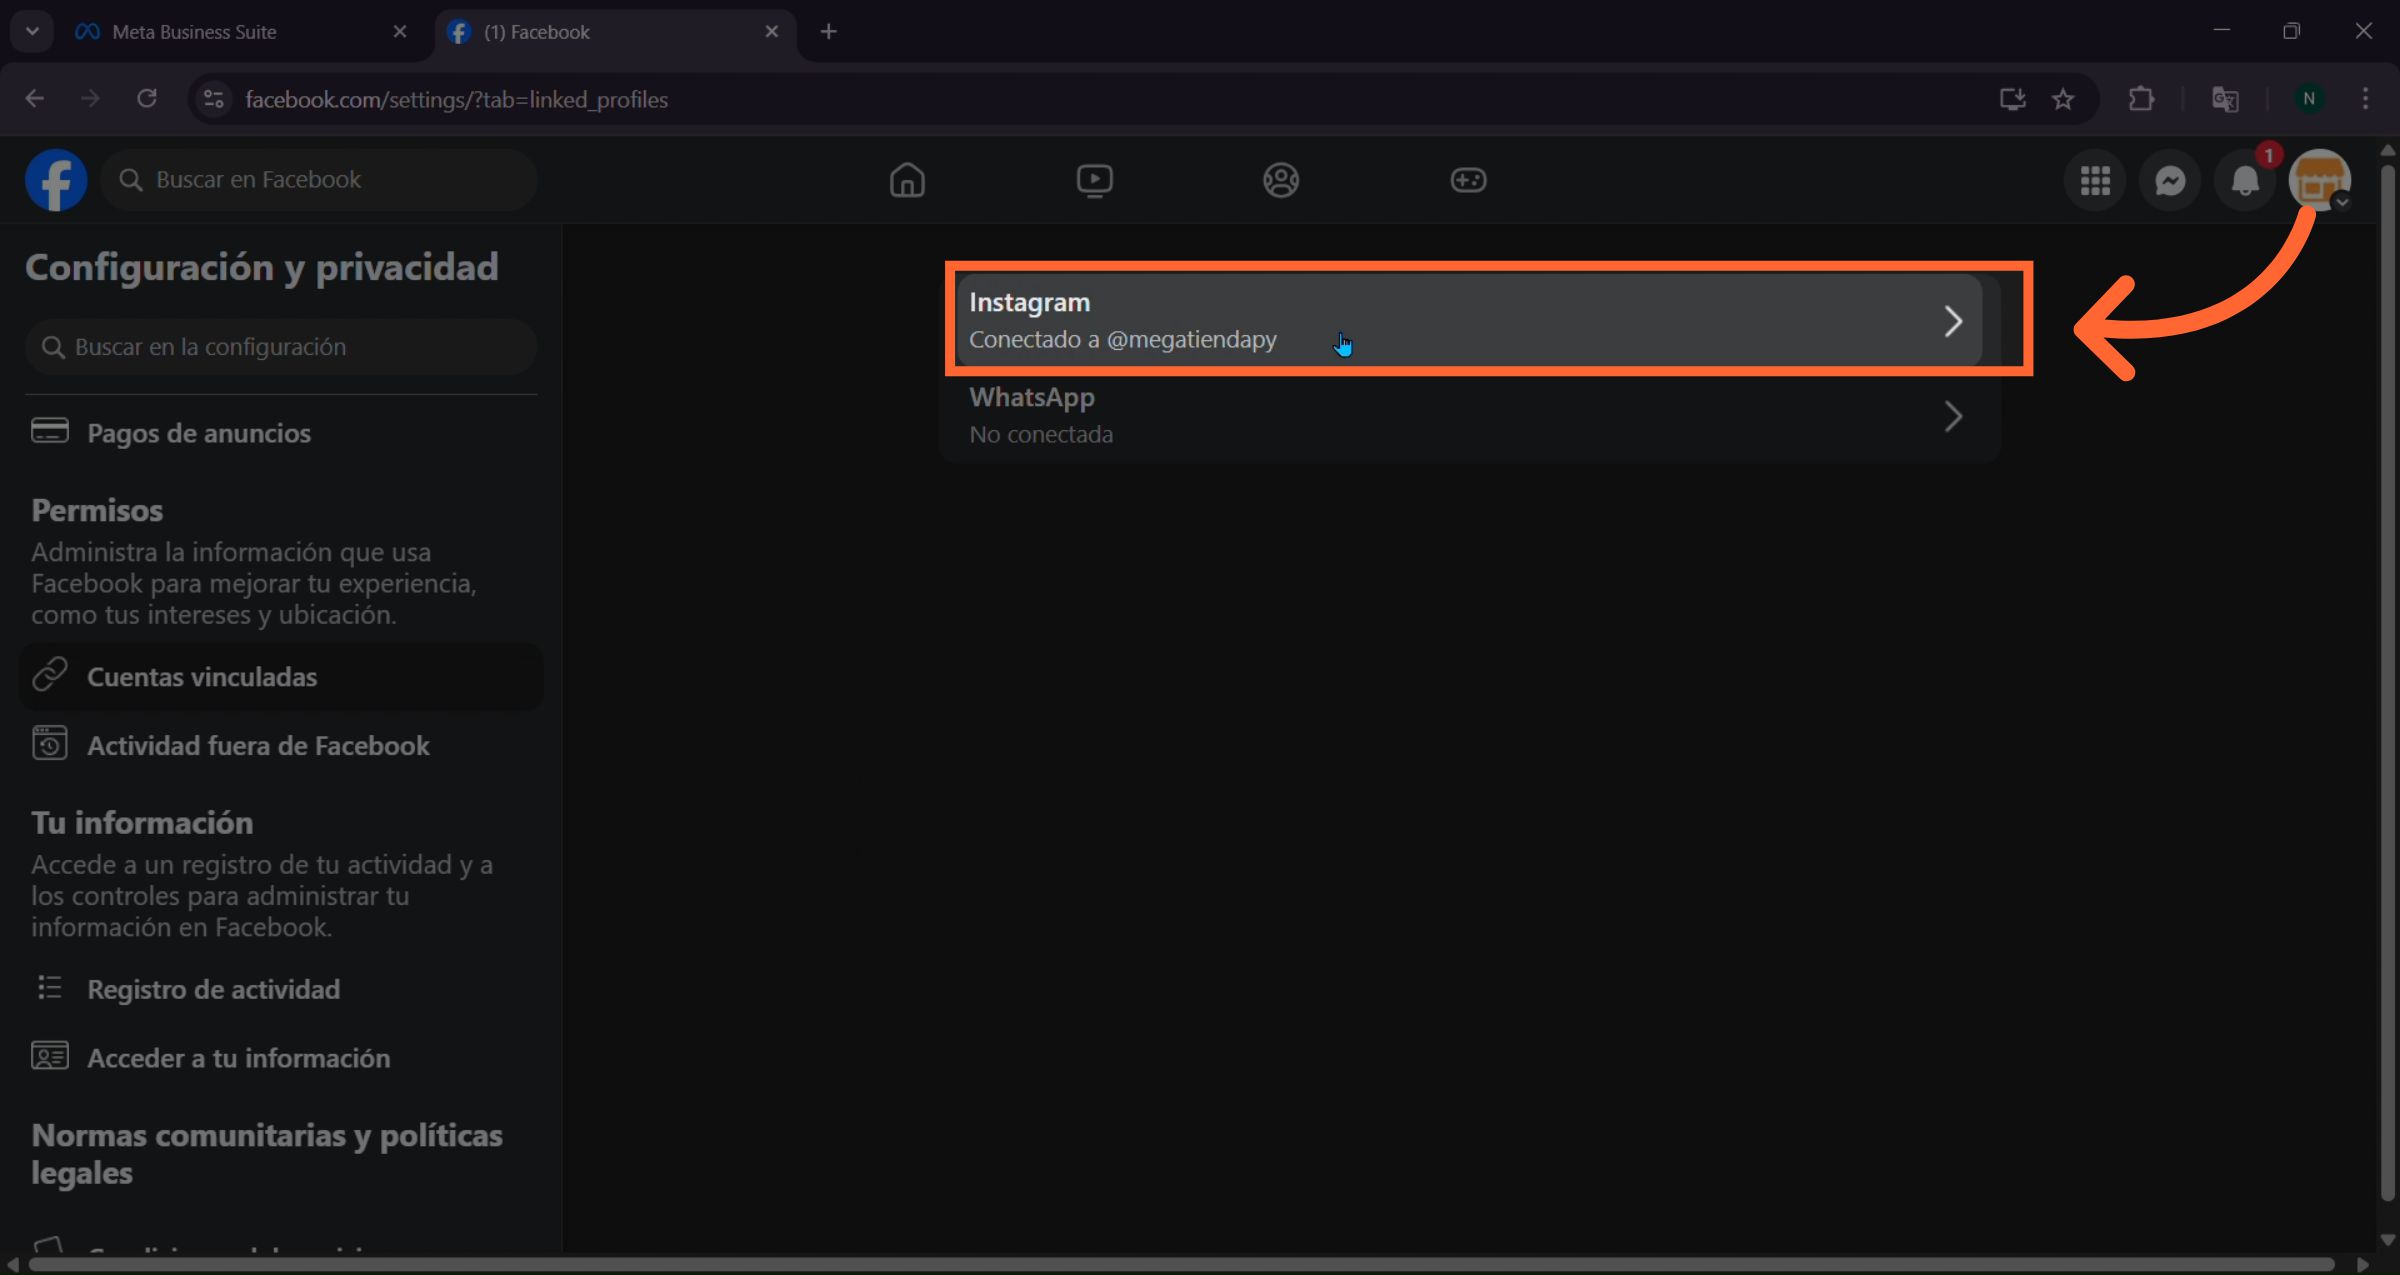This screenshot has width=2400, height=1275.
Task: Open the Messenger chats icon
Action: click(2170, 181)
